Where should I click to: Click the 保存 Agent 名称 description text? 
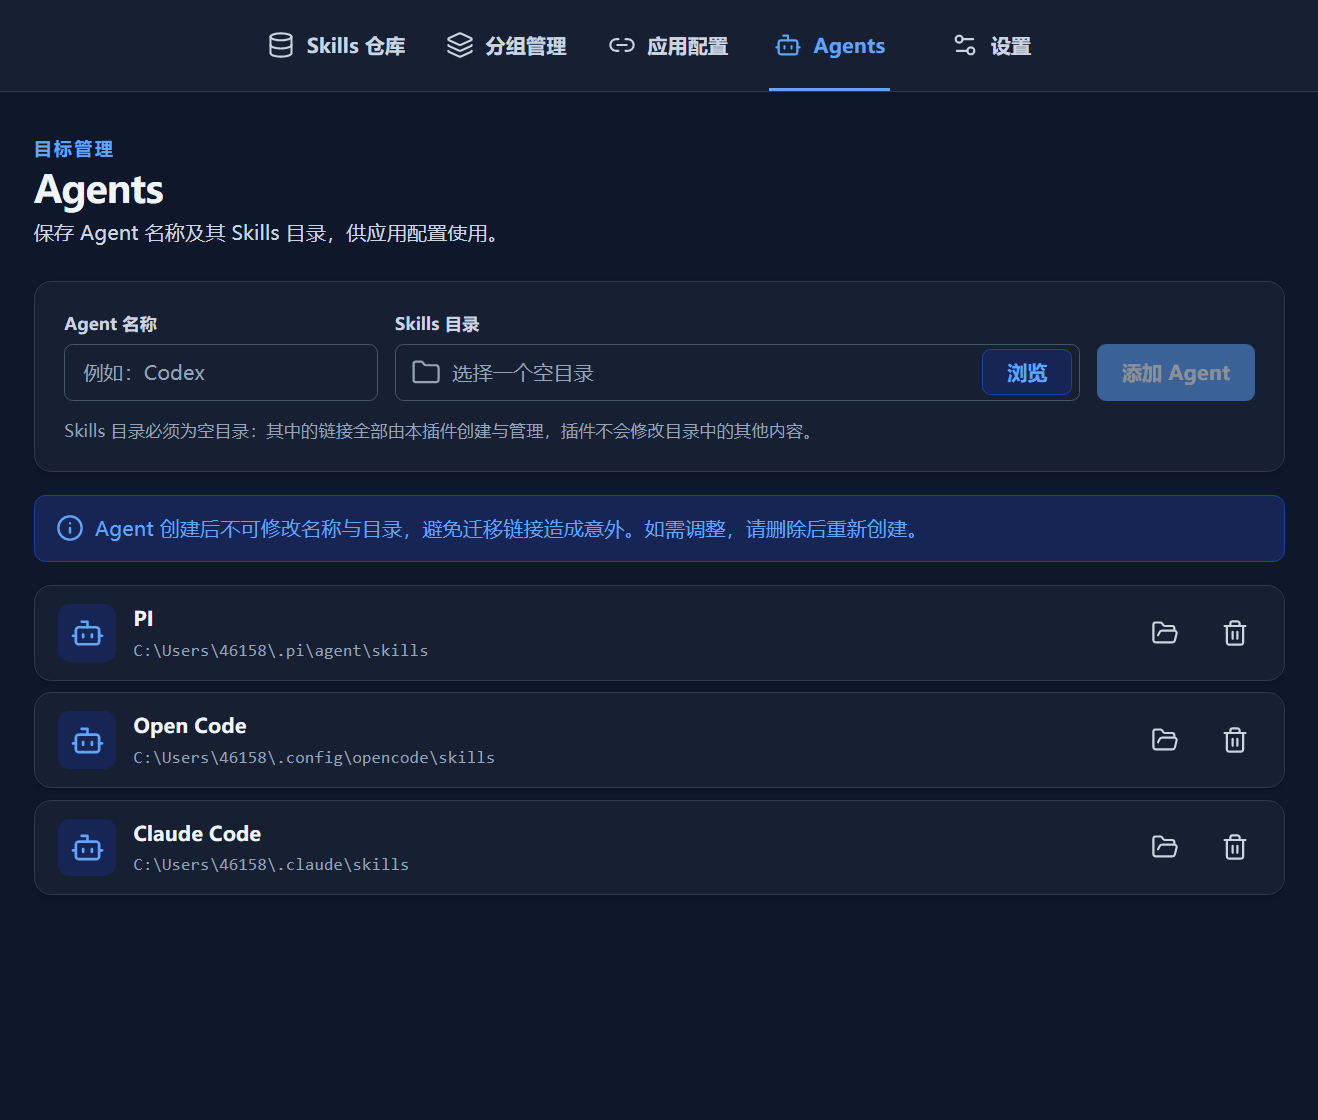point(267,233)
